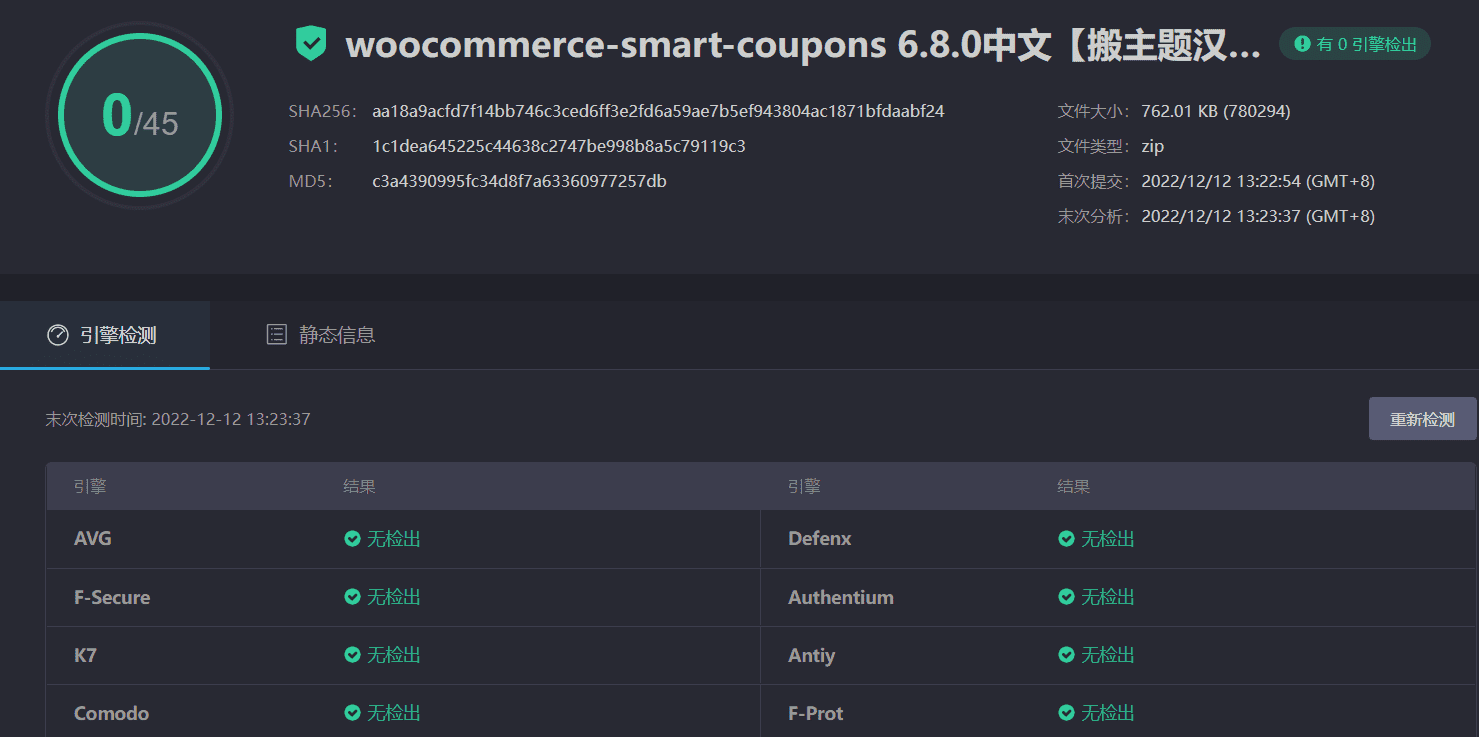Click 无检出 result in the Antiy row
The width and height of the screenshot is (1479, 737).
(1108, 655)
